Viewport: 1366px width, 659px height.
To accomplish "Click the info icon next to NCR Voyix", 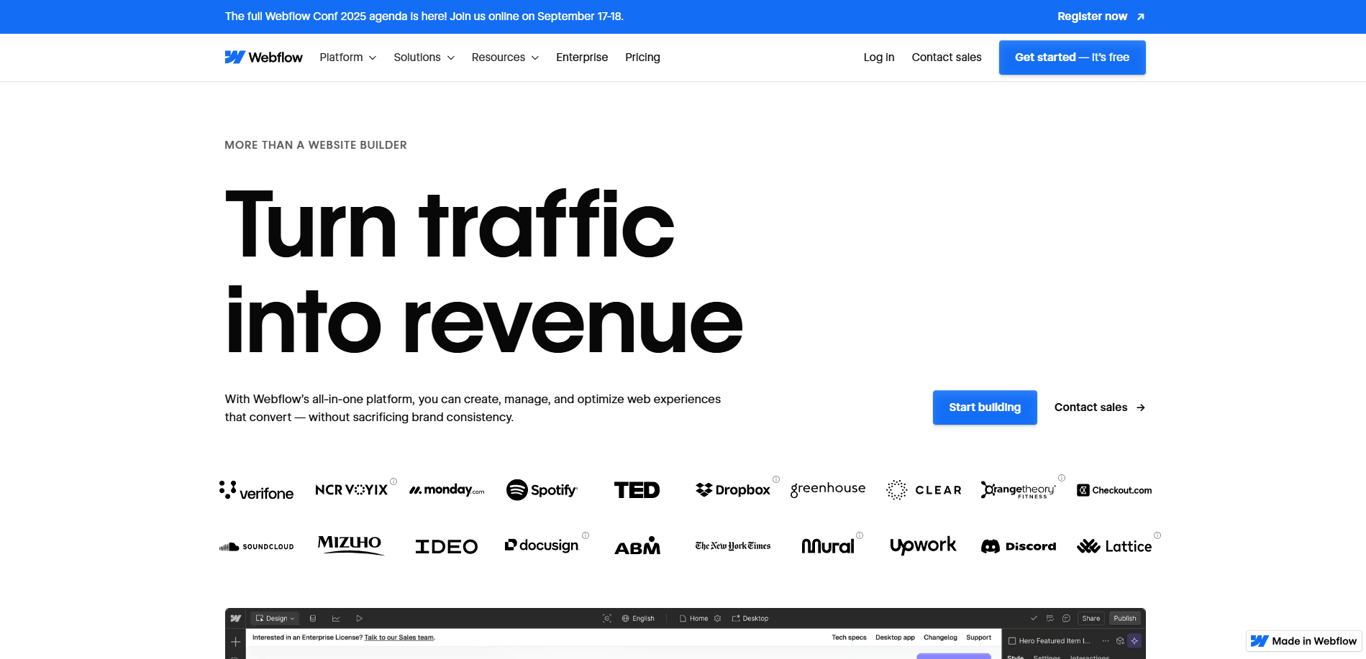I will click(393, 481).
